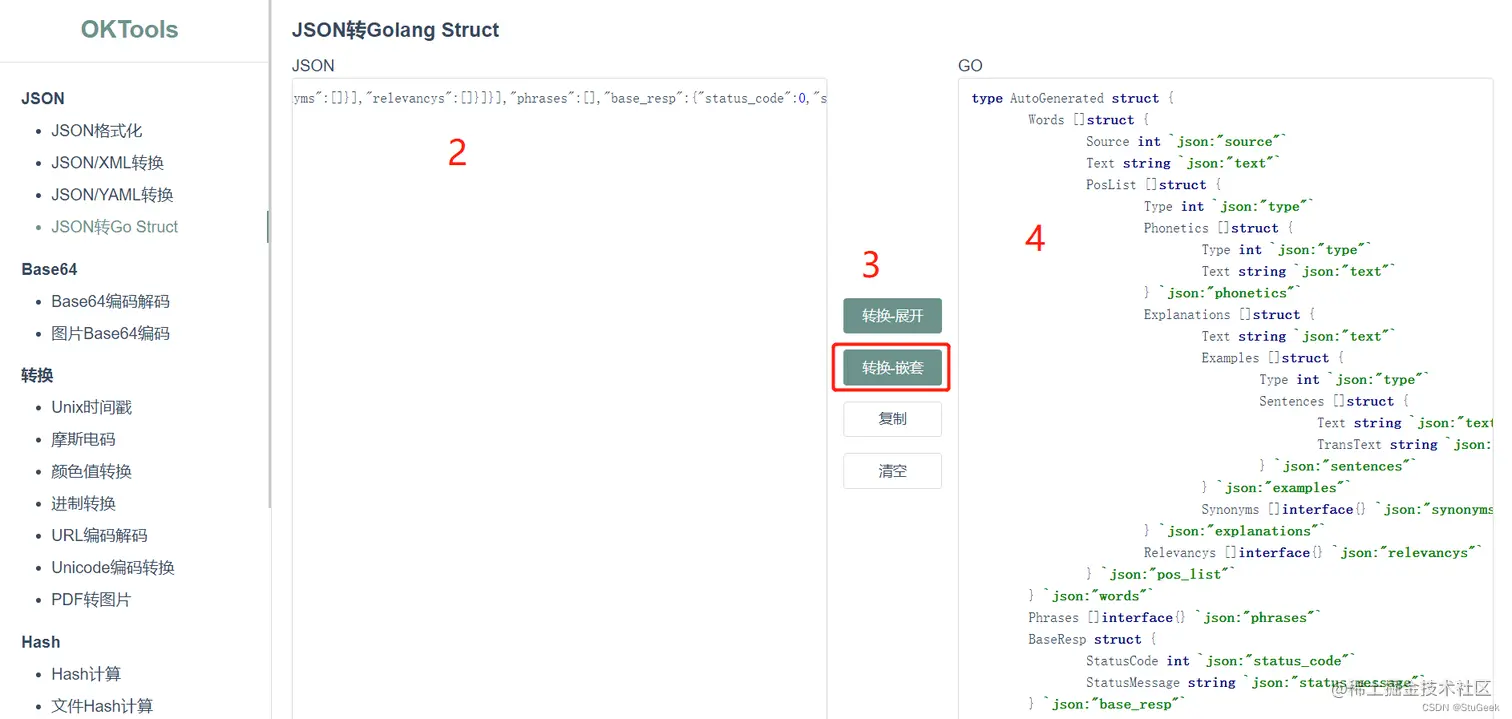Click the 'Words []struct {' line

(x=1089, y=120)
